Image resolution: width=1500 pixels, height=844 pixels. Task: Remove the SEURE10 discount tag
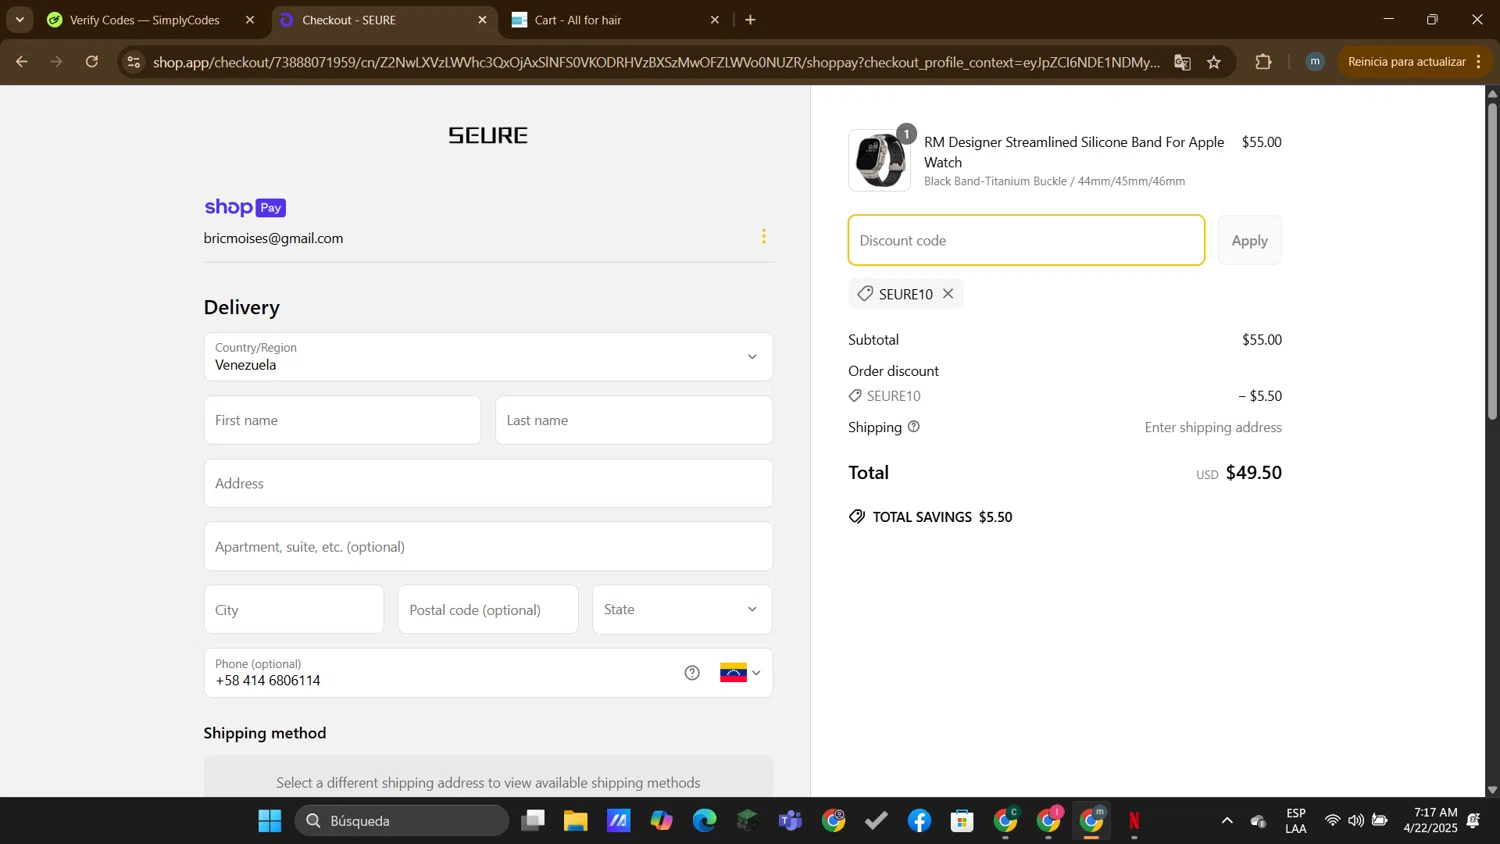948,293
